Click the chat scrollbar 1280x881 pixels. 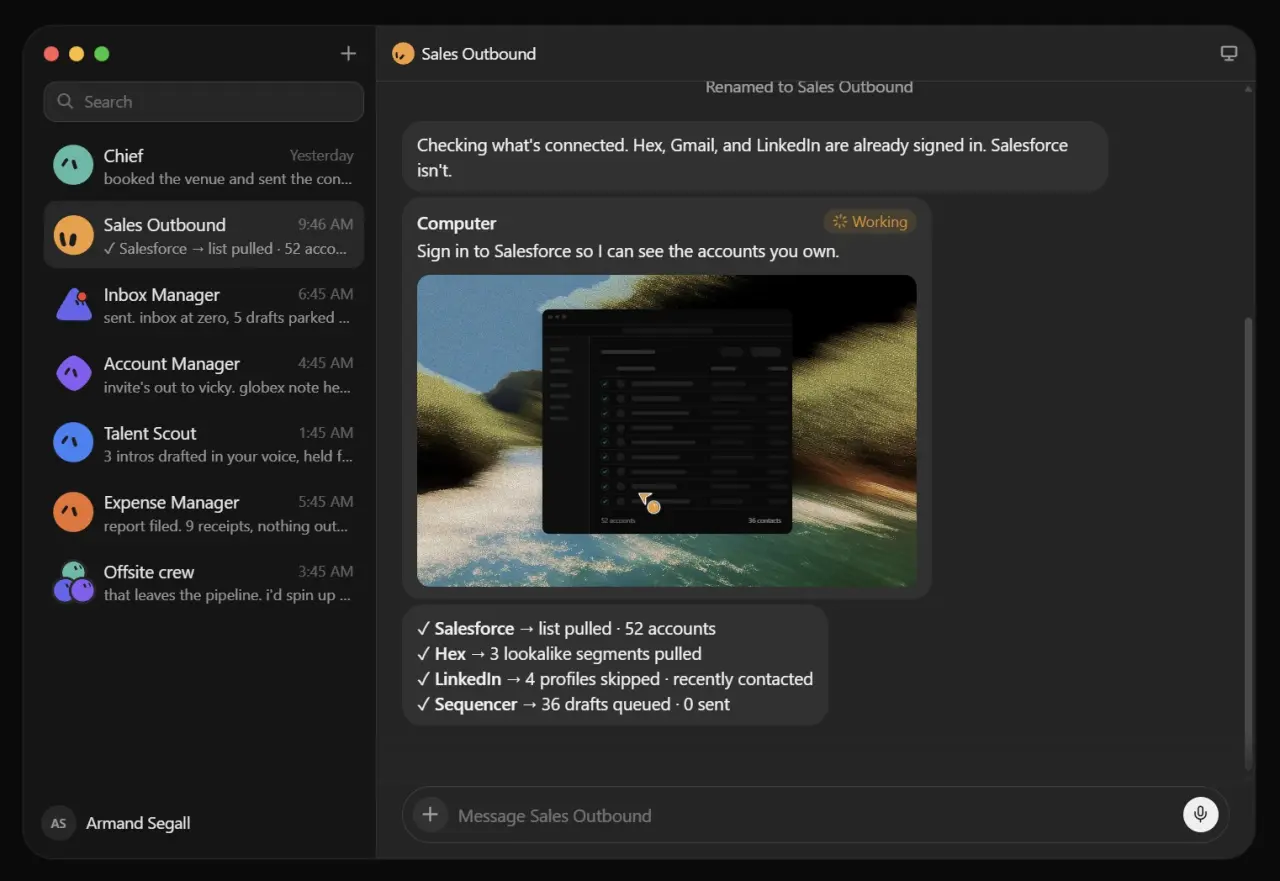(x=1247, y=543)
